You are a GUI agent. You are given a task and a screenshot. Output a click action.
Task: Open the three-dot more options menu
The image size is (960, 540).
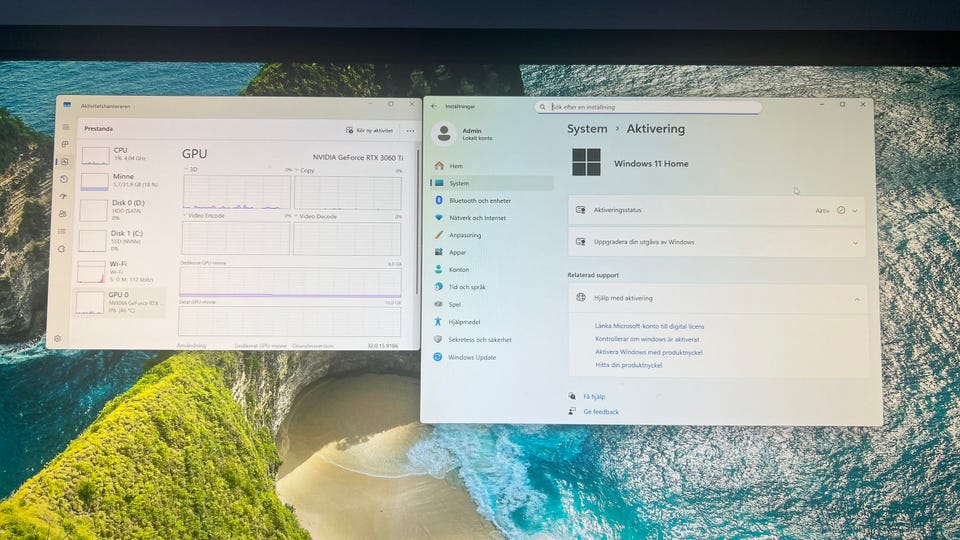tap(410, 130)
